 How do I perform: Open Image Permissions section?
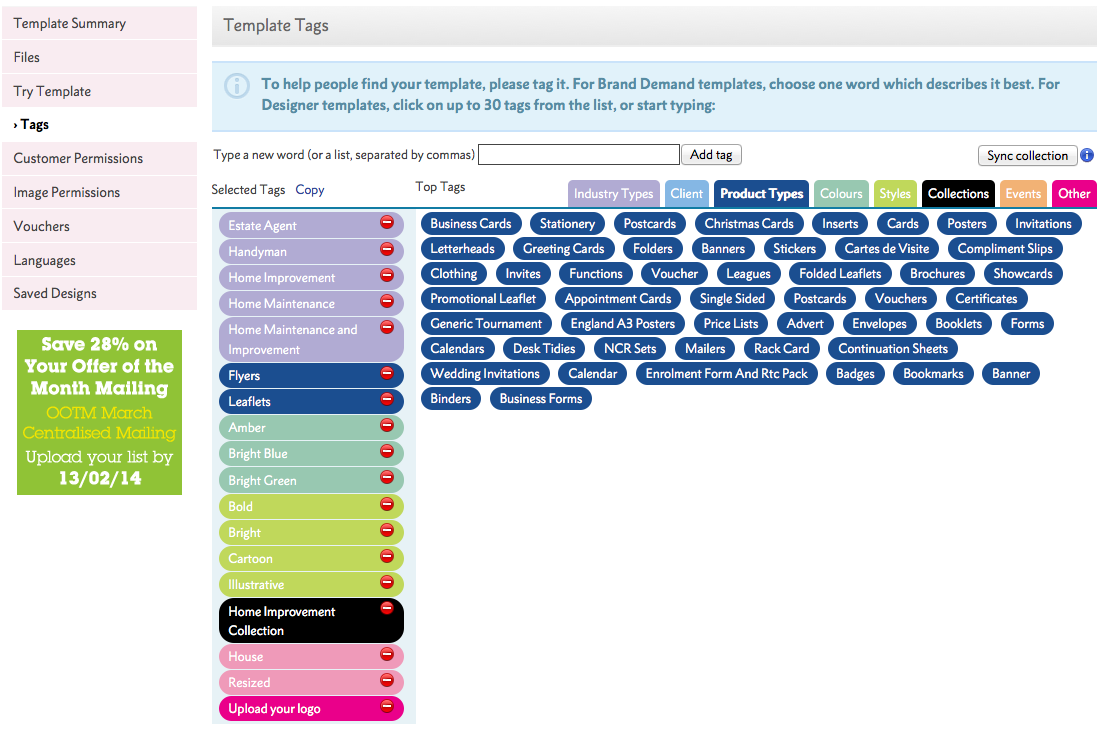[100, 192]
